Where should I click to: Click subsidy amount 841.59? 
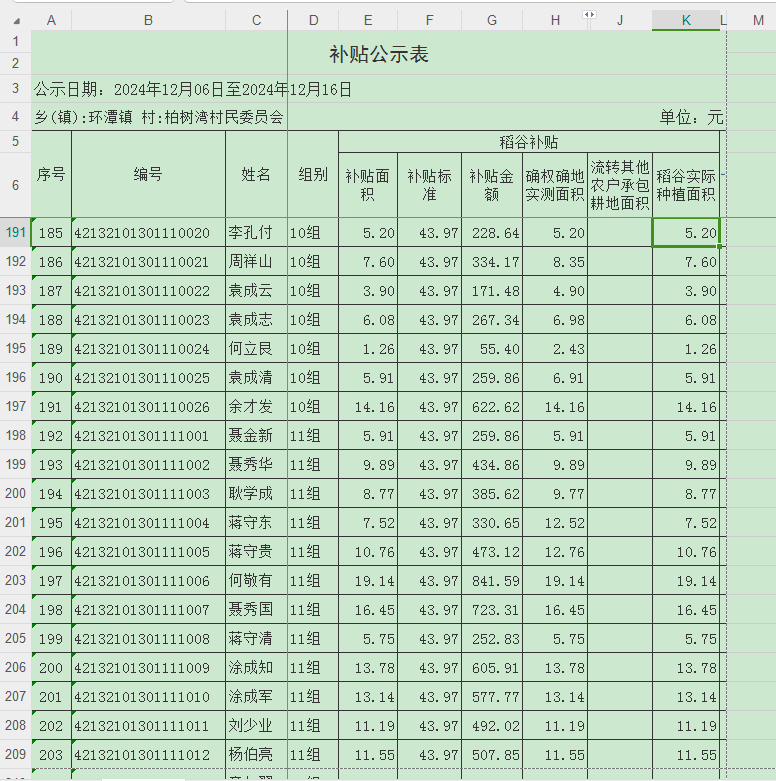pos(492,580)
